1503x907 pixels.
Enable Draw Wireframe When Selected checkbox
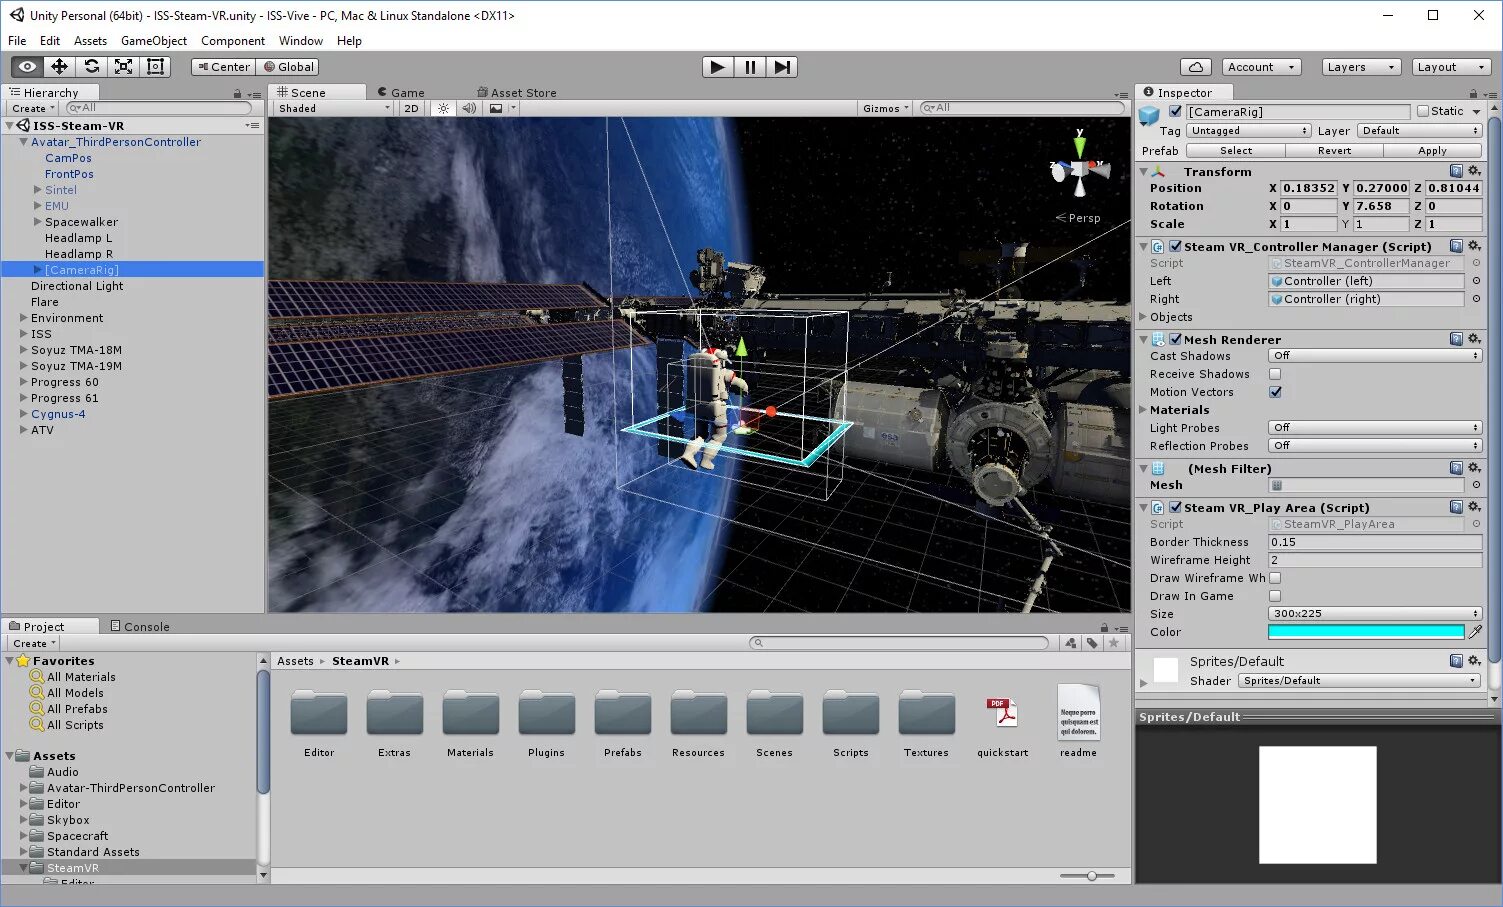[1275, 578]
